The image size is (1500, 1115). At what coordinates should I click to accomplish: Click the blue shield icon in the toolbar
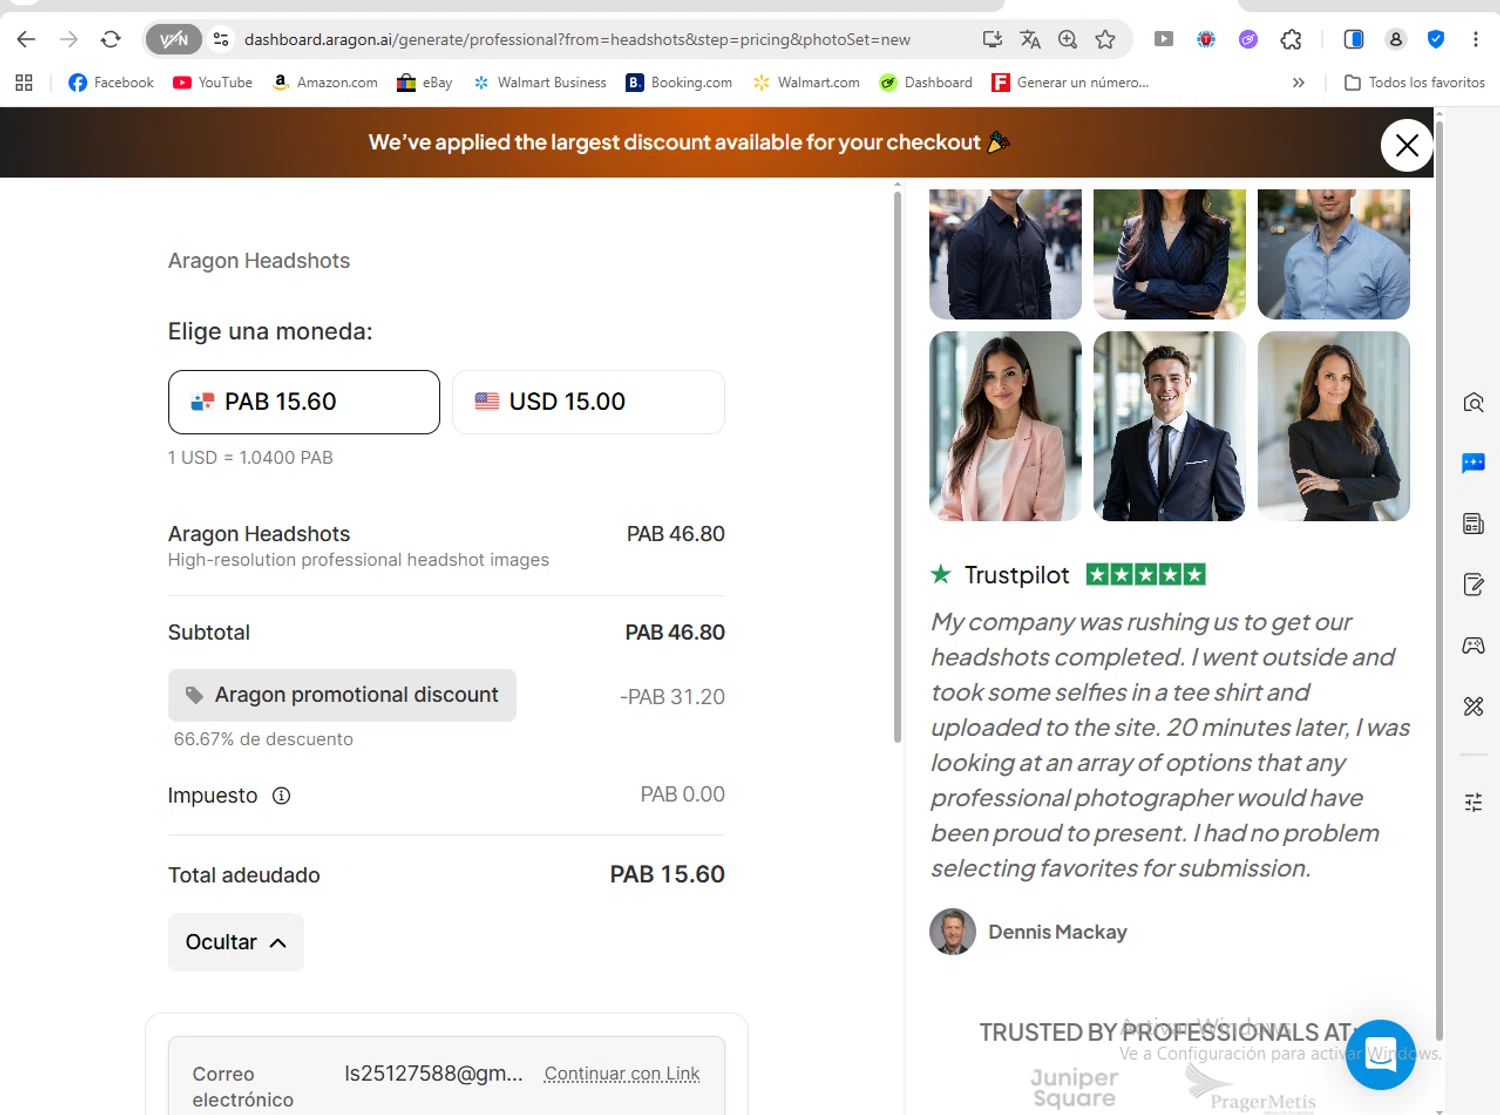click(x=1436, y=39)
